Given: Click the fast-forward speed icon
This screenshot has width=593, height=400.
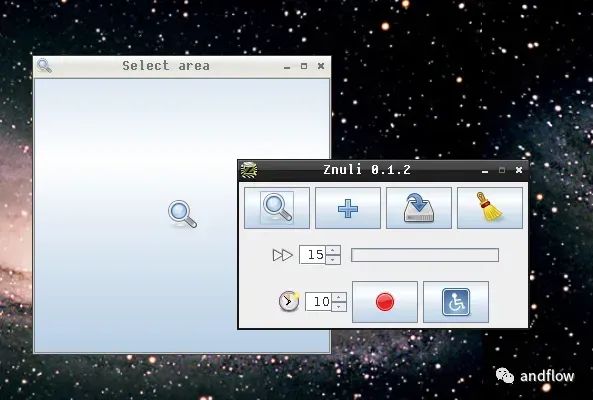Looking at the screenshot, I should (283, 255).
